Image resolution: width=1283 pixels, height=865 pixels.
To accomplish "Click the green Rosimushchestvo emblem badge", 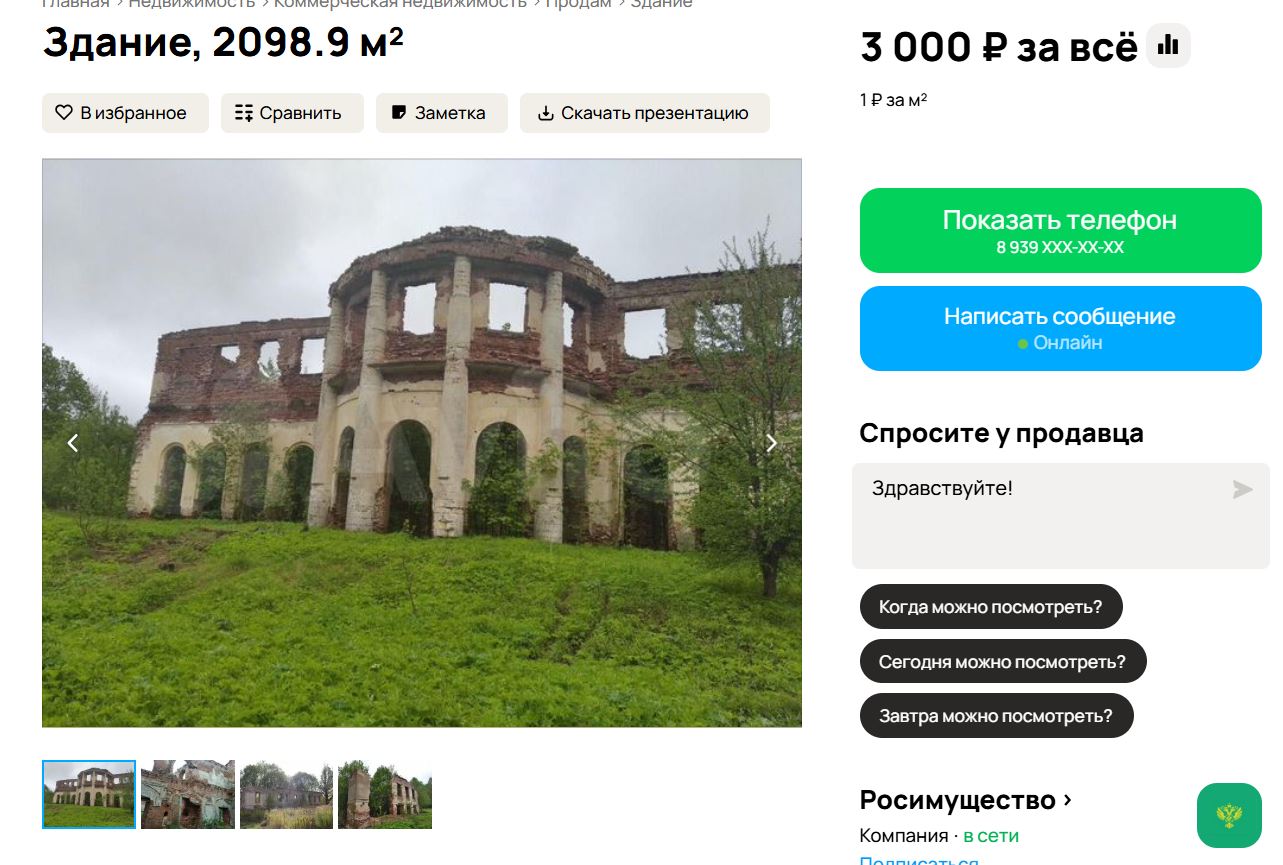I will 1229,815.
